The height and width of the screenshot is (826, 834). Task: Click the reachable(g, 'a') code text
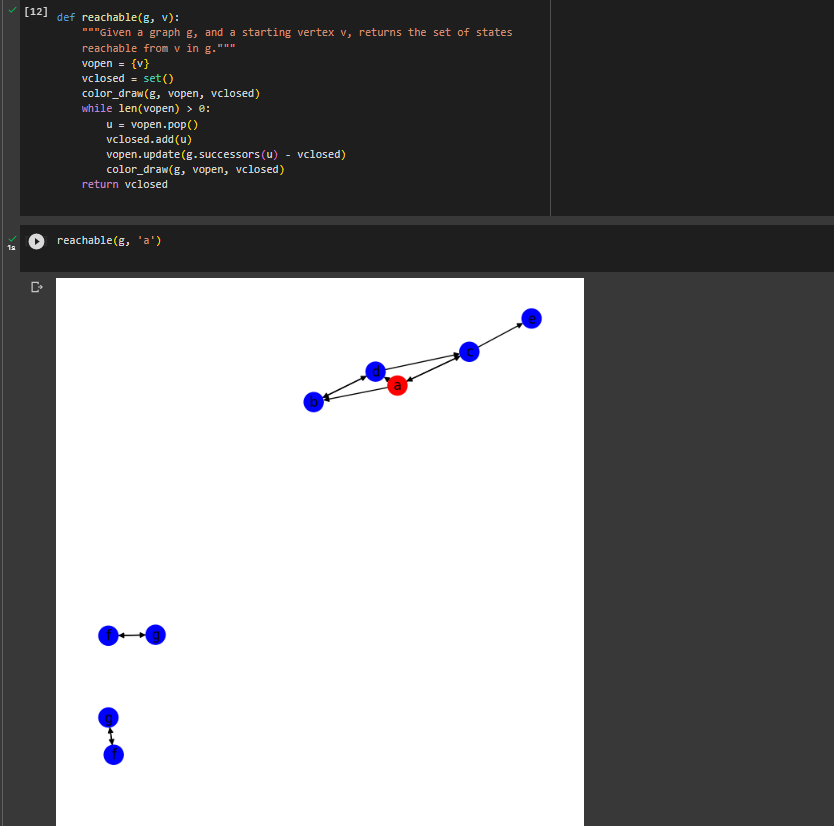108,240
